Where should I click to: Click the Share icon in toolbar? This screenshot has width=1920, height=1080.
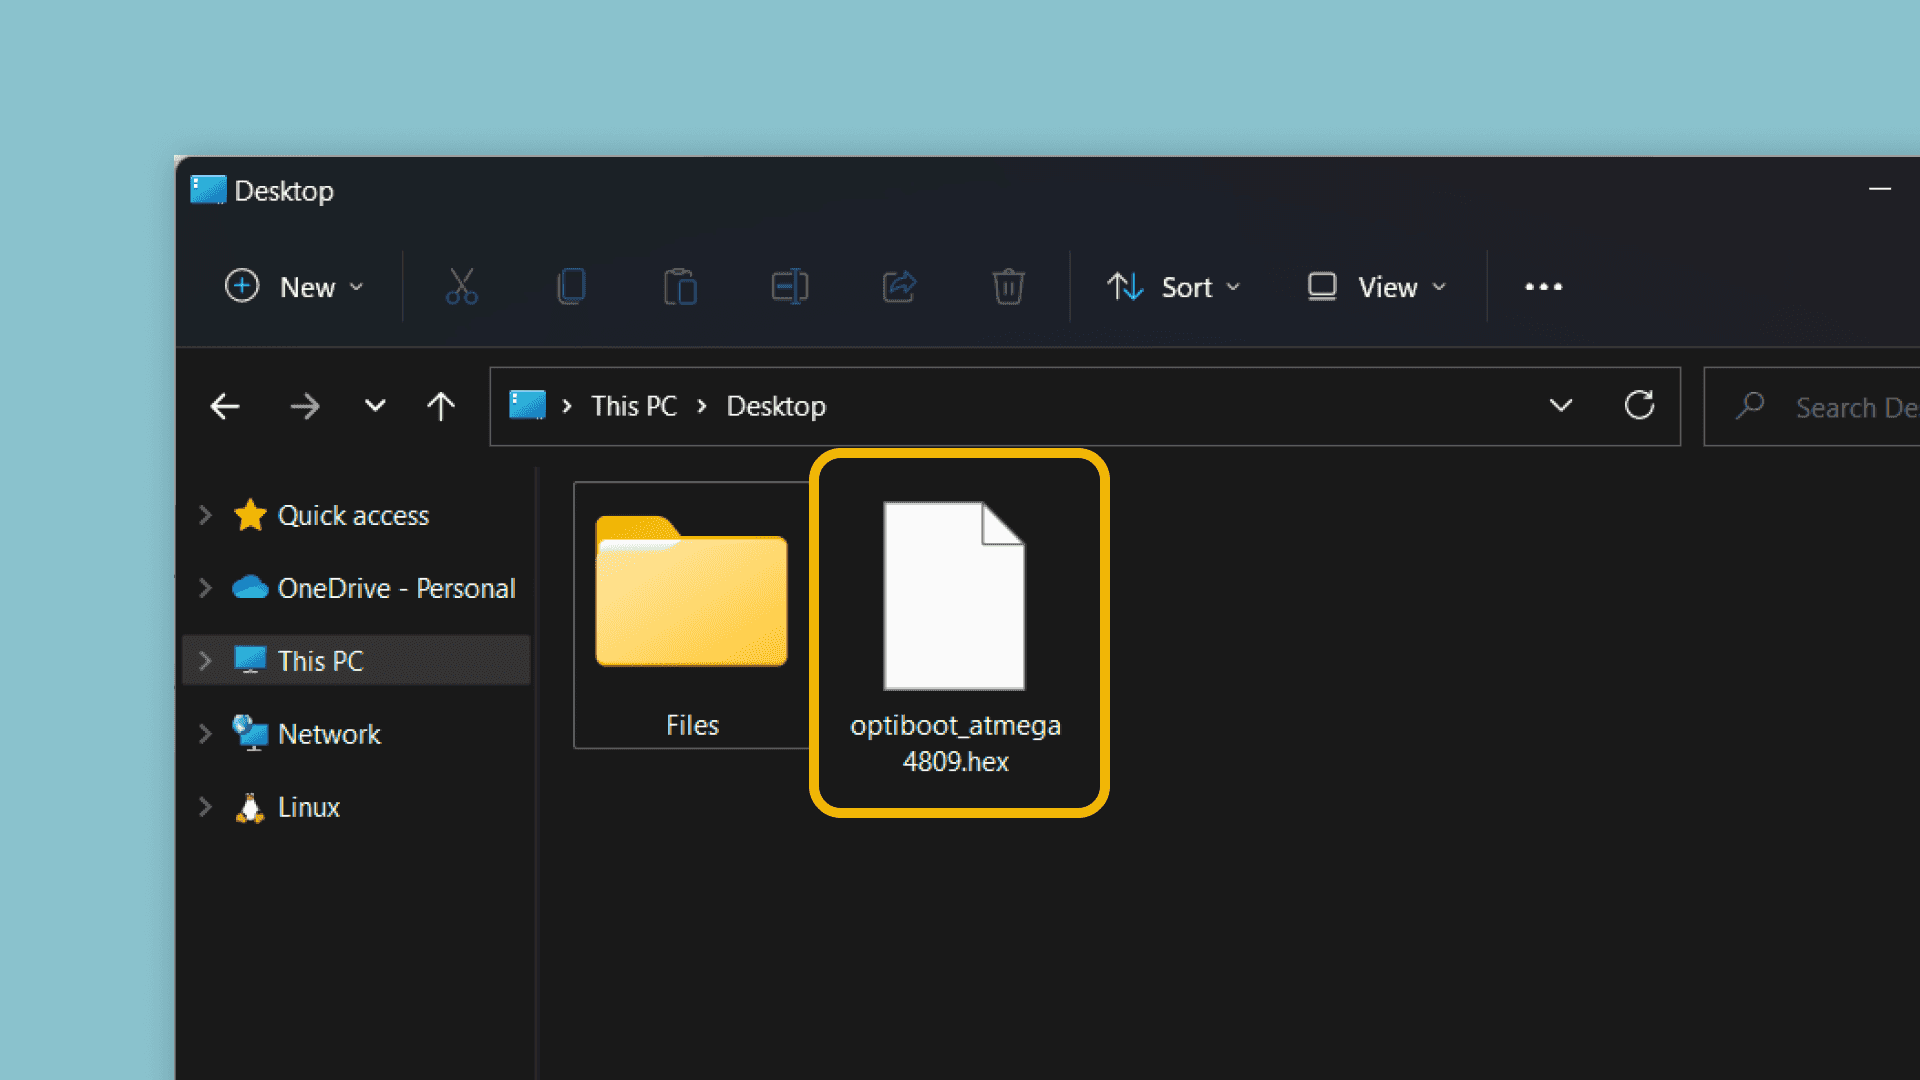pos(899,287)
